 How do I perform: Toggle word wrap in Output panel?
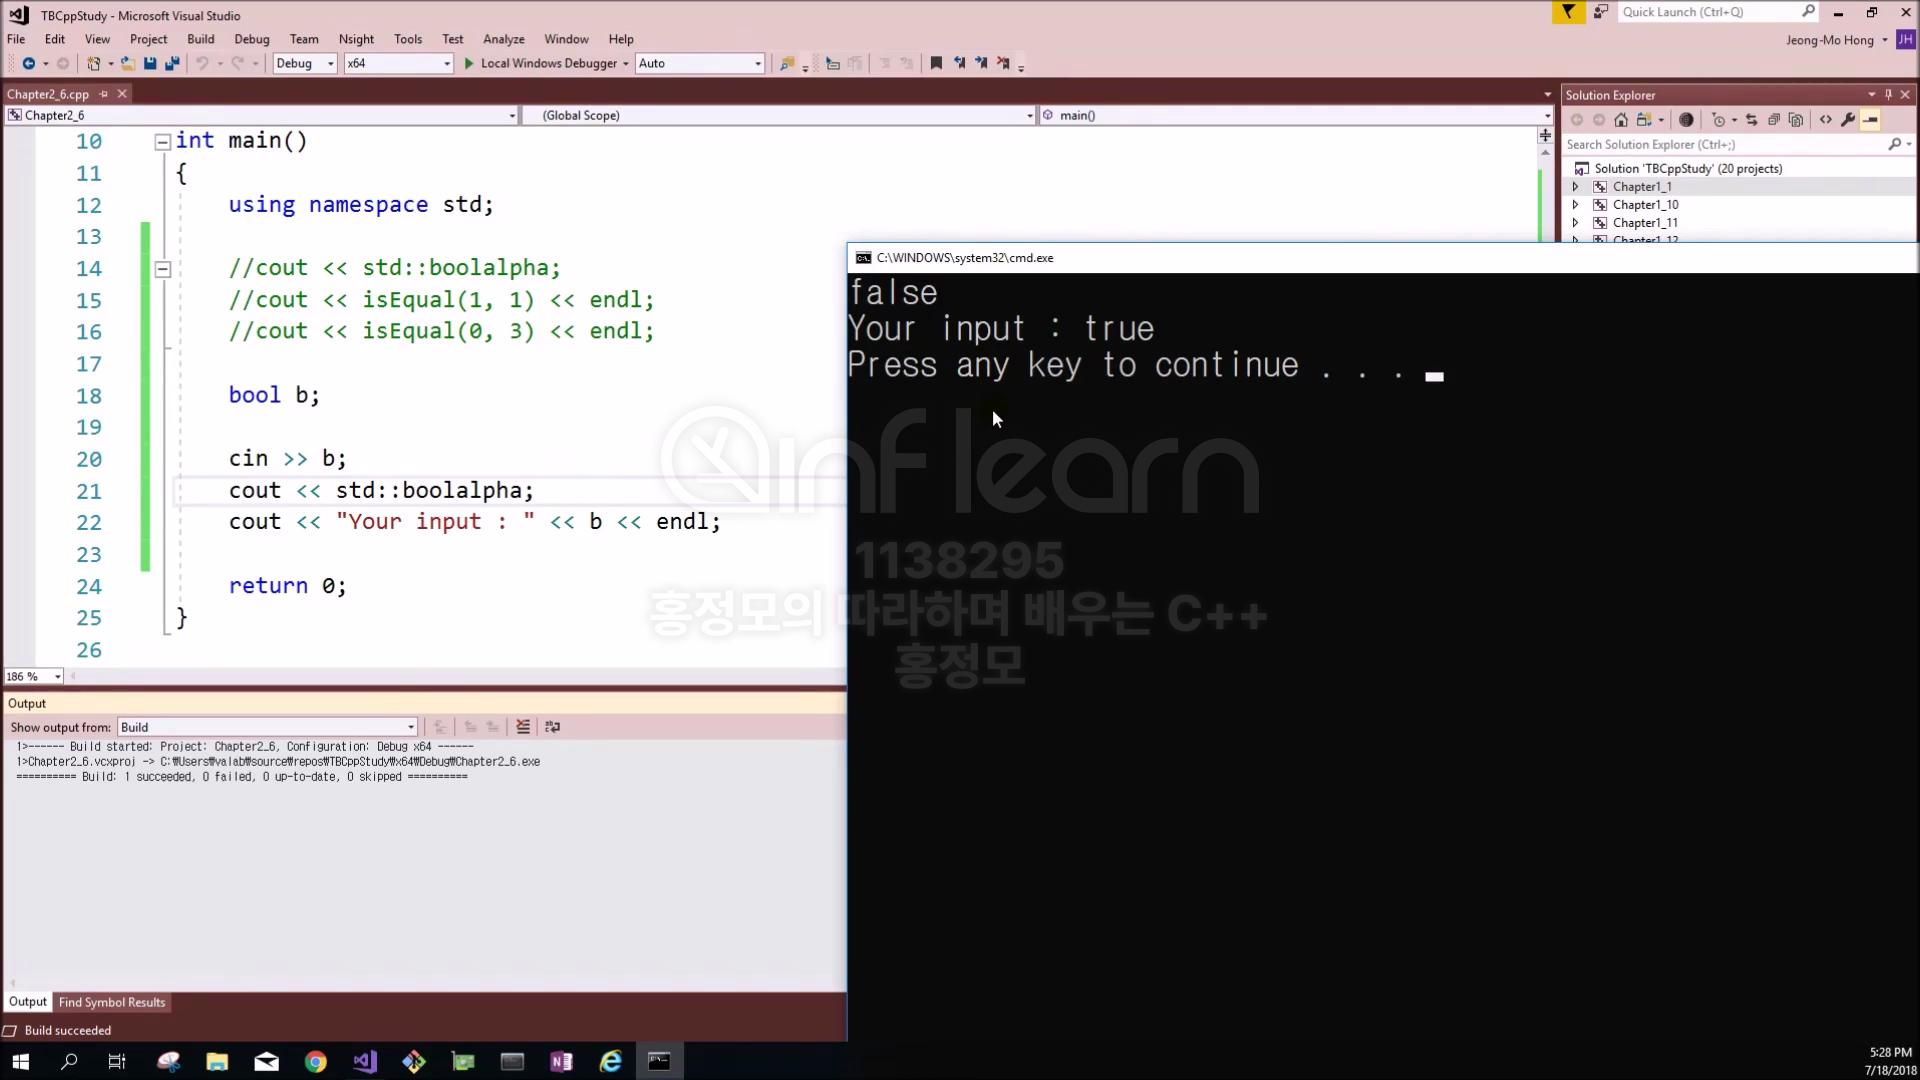[x=553, y=727]
